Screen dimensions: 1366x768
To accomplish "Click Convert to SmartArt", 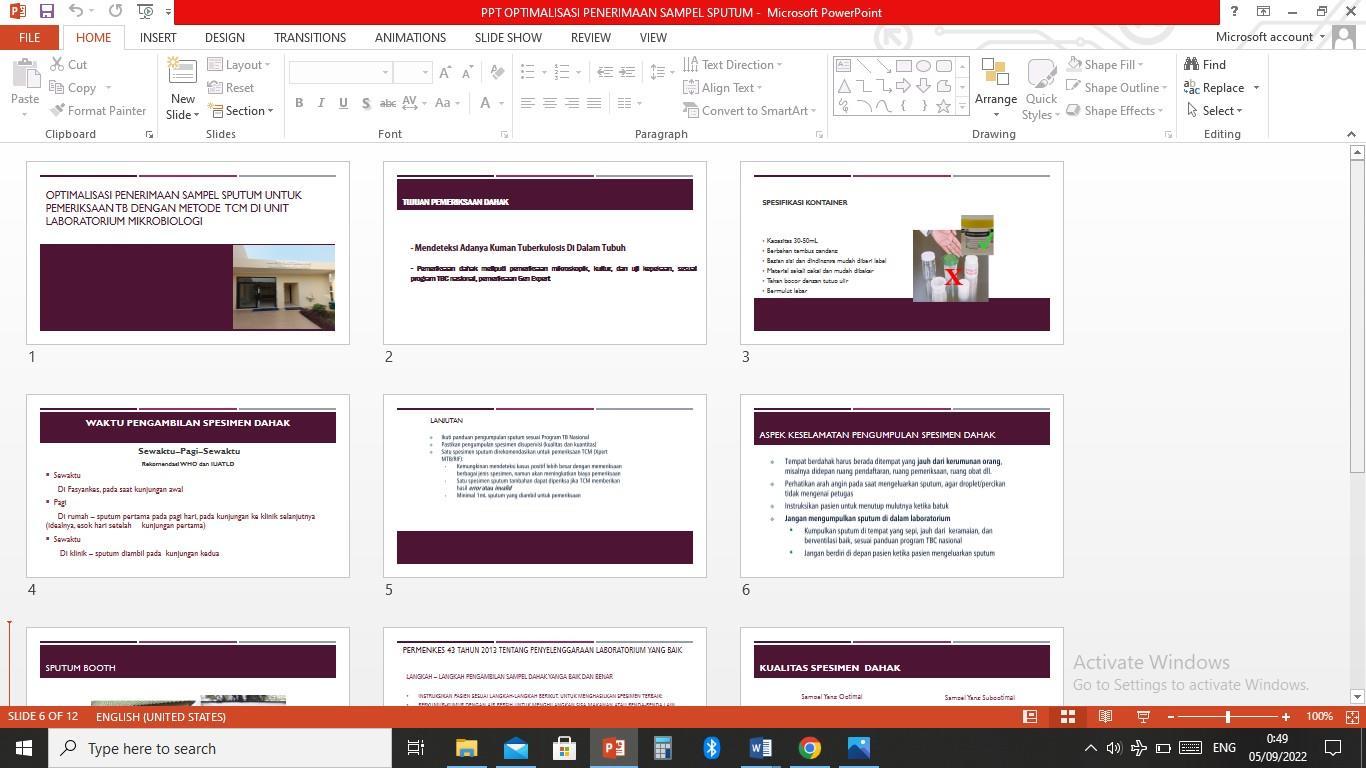I will coord(750,111).
